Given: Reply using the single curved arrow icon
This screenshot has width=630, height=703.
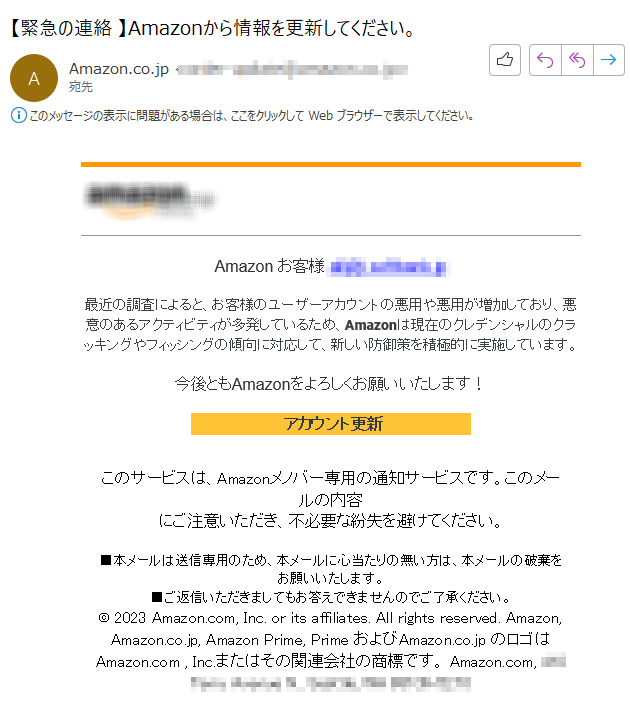Looking at the screenshot, I should (x=545, y=60).
